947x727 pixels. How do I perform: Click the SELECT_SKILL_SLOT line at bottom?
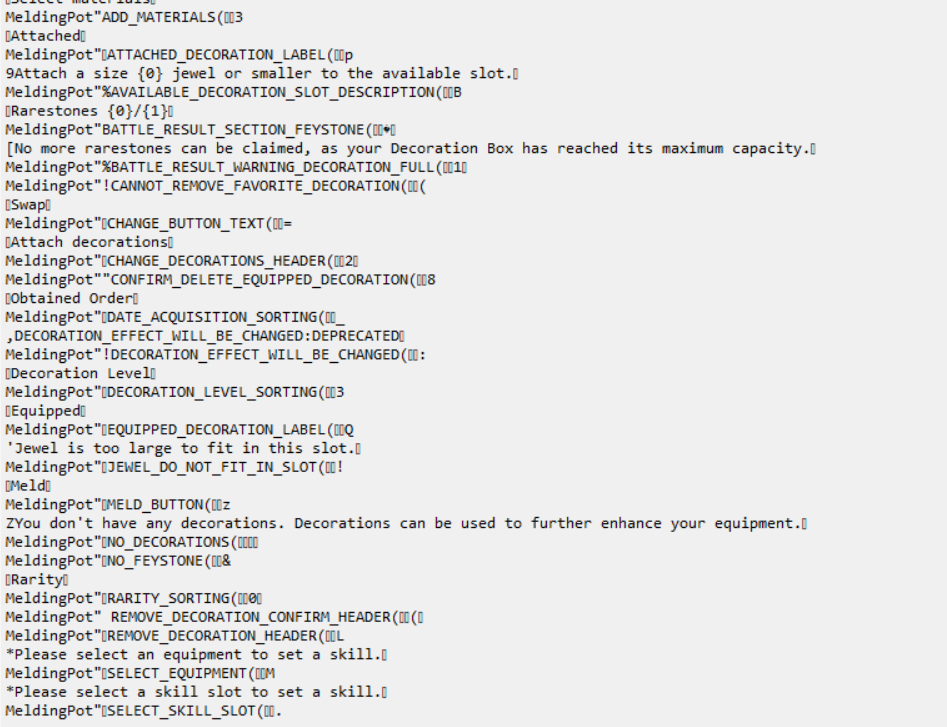tap(144, 711)
